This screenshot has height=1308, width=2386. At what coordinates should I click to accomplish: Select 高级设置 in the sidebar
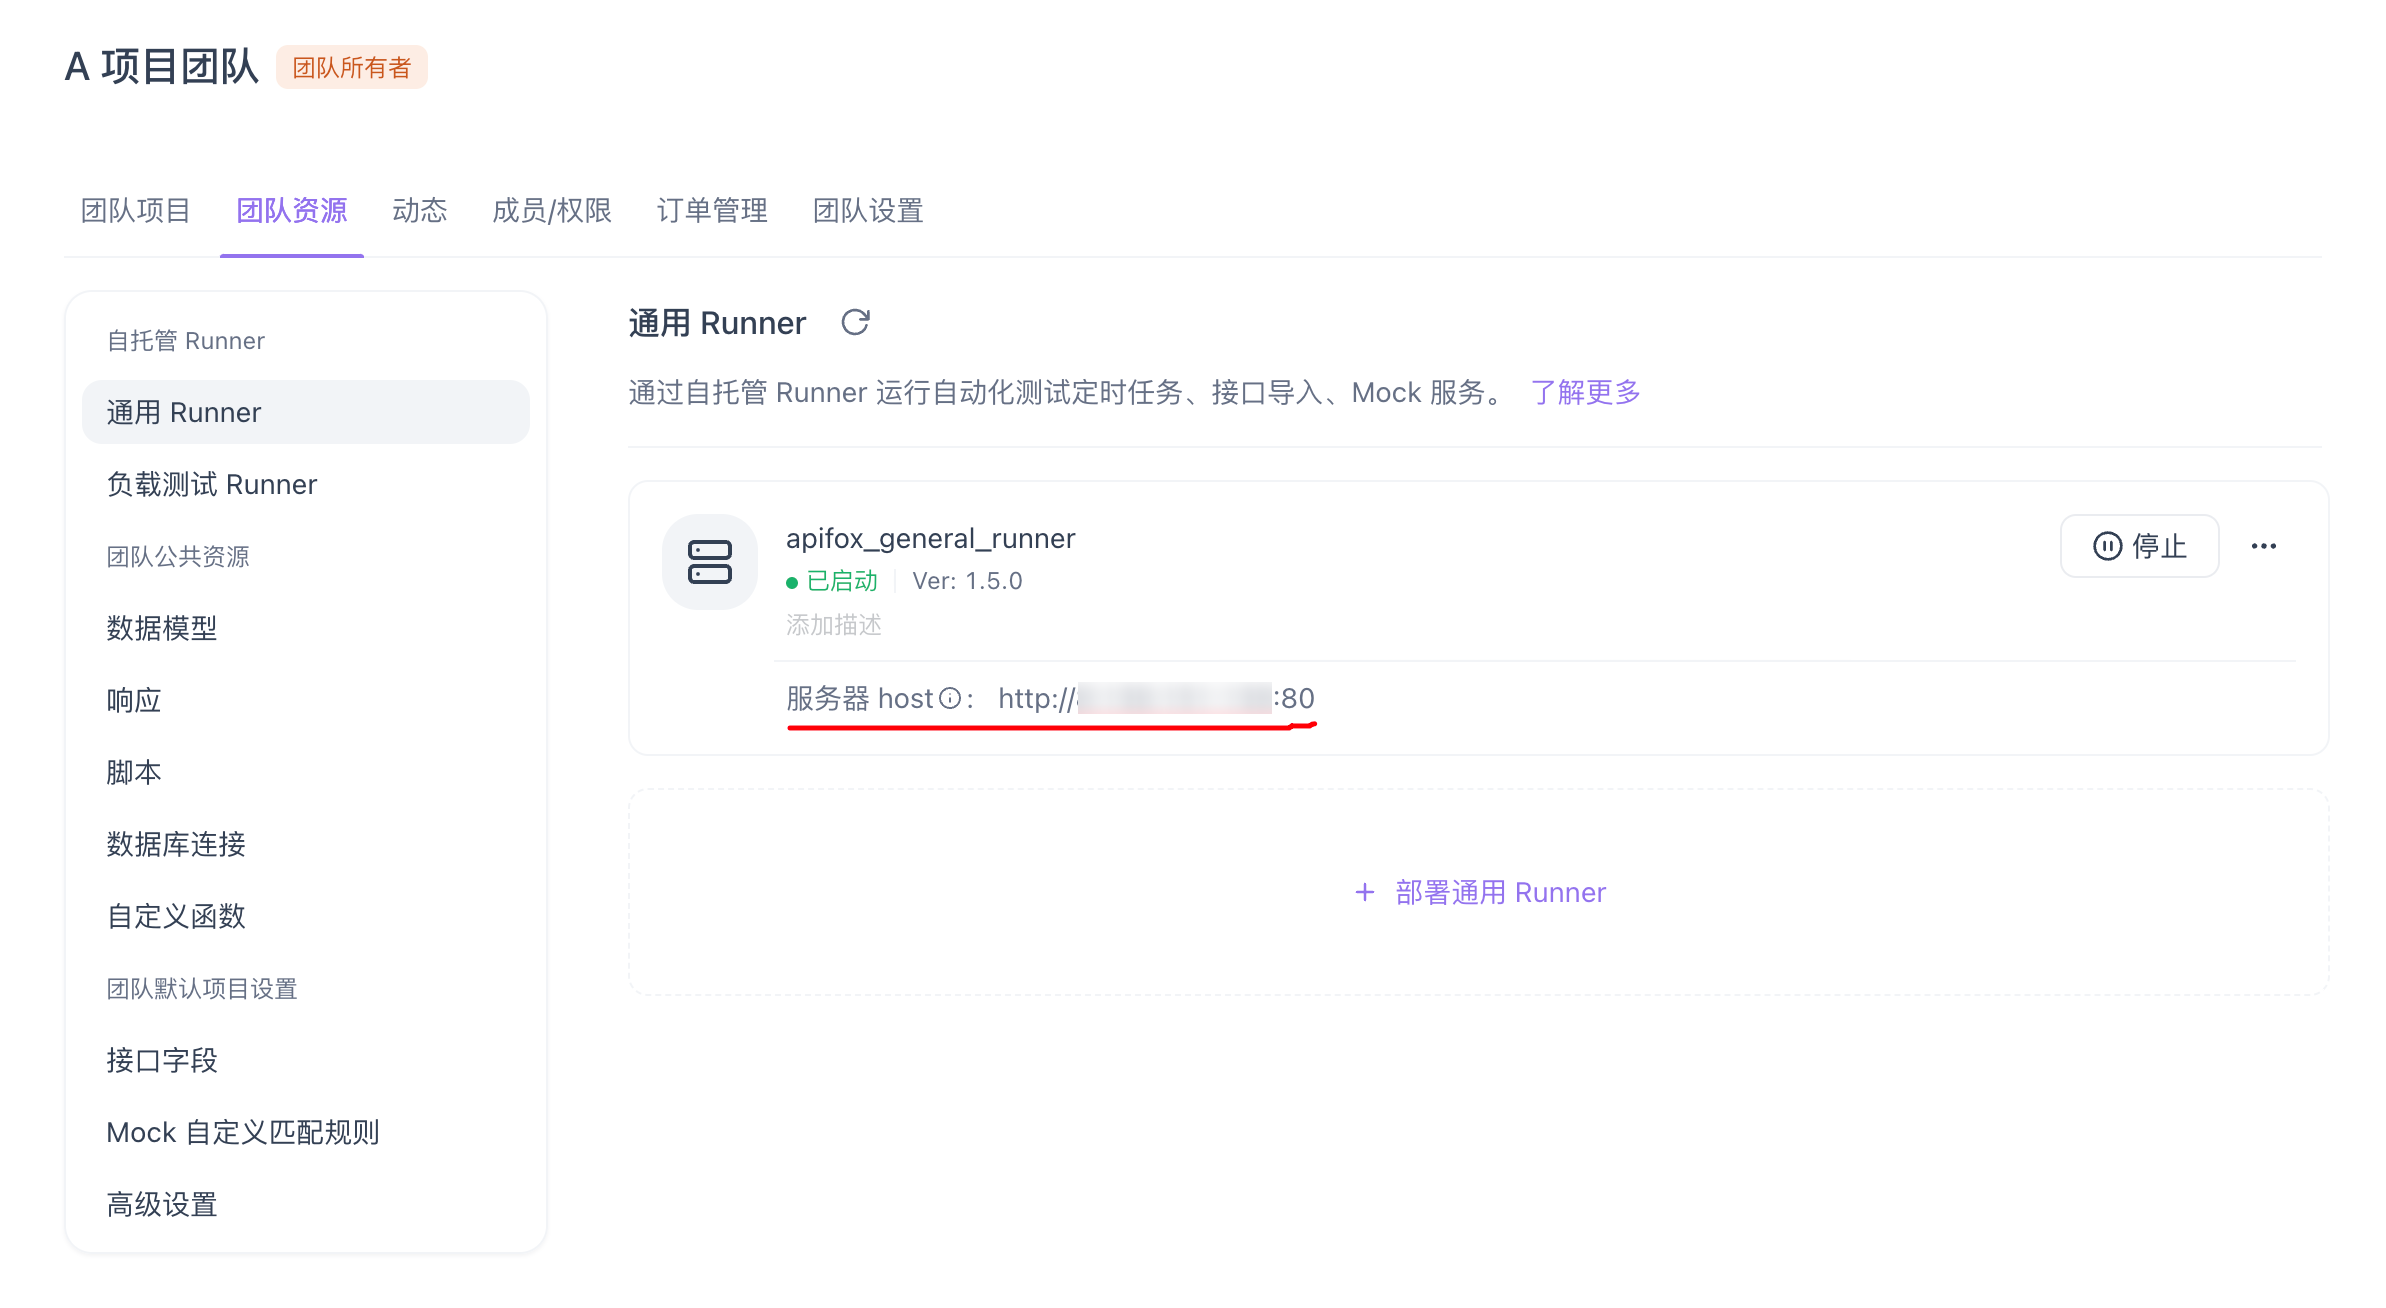coord(161,1204)
